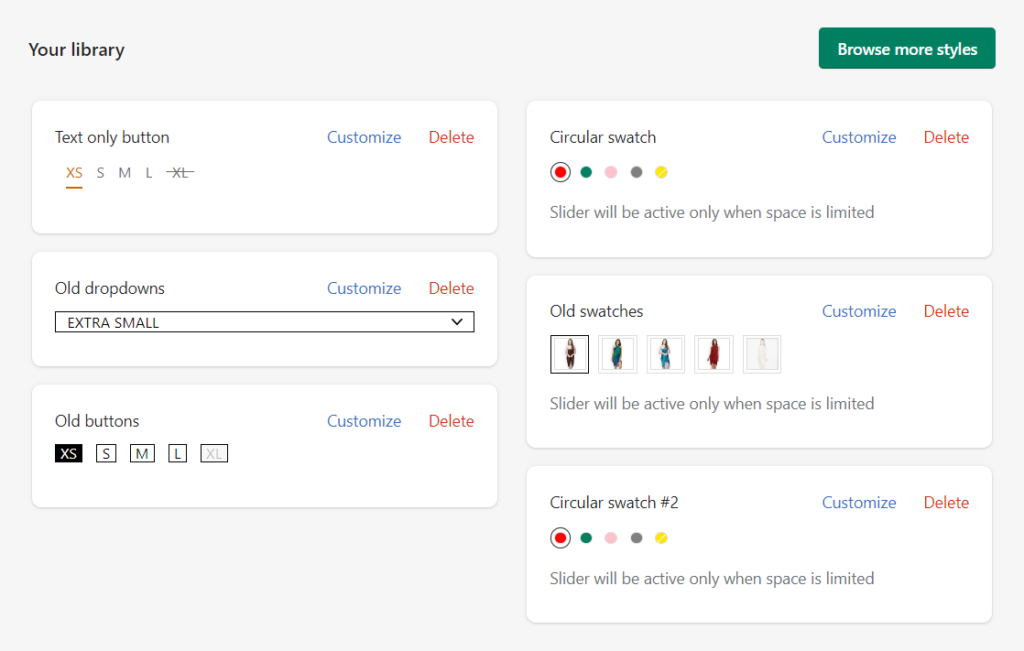Select green swatch in Circular swatch card
The image size is (1024, 651).
pos(586,172)
